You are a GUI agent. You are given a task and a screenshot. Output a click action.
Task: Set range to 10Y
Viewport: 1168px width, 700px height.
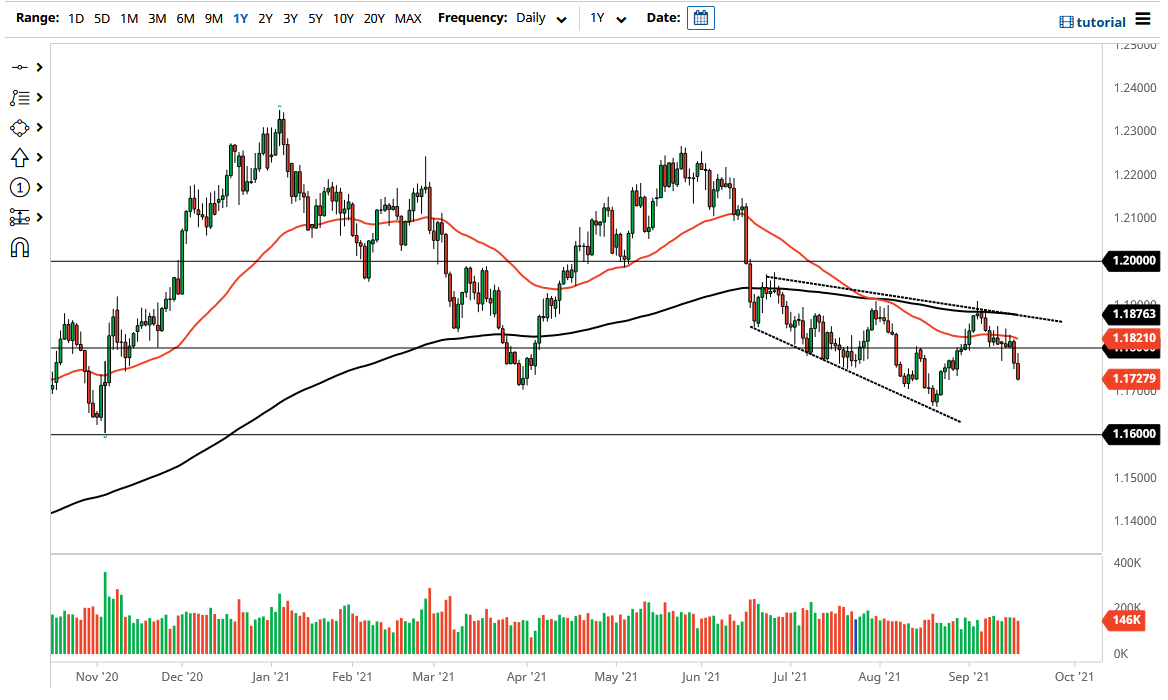[343, 18]
